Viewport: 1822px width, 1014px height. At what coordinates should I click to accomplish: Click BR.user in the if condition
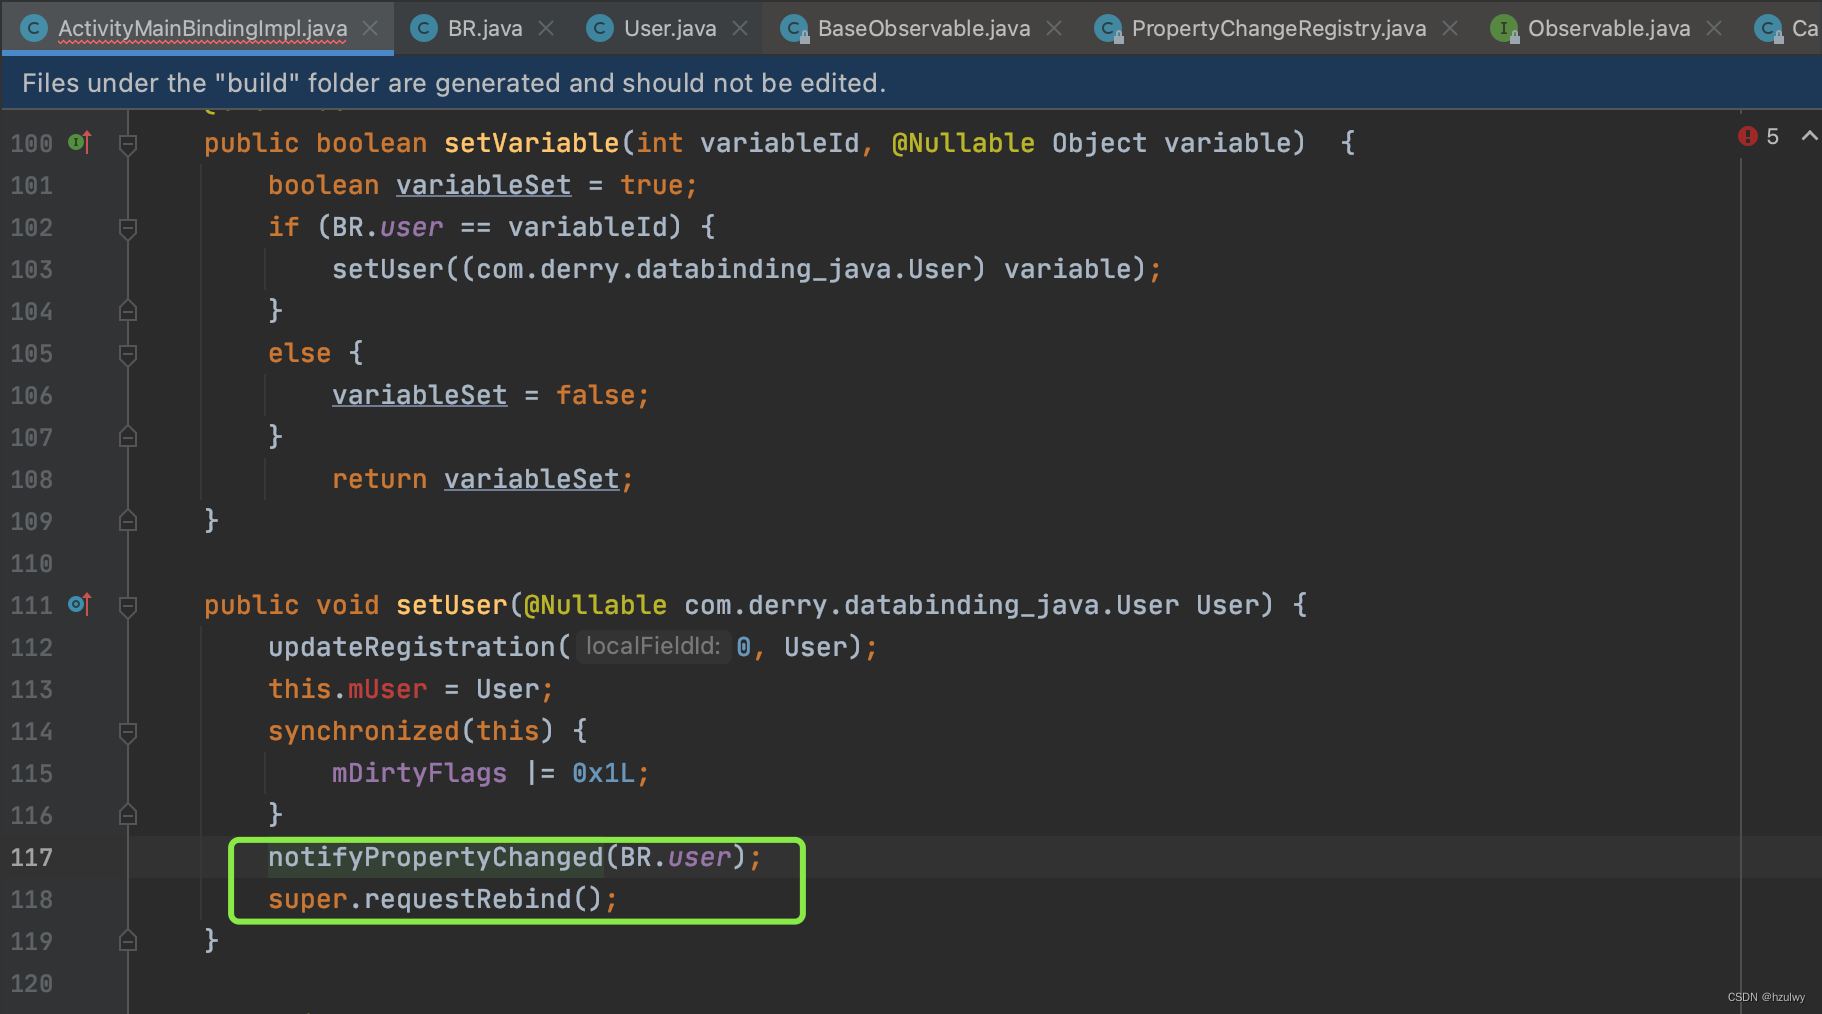point(388,227)
